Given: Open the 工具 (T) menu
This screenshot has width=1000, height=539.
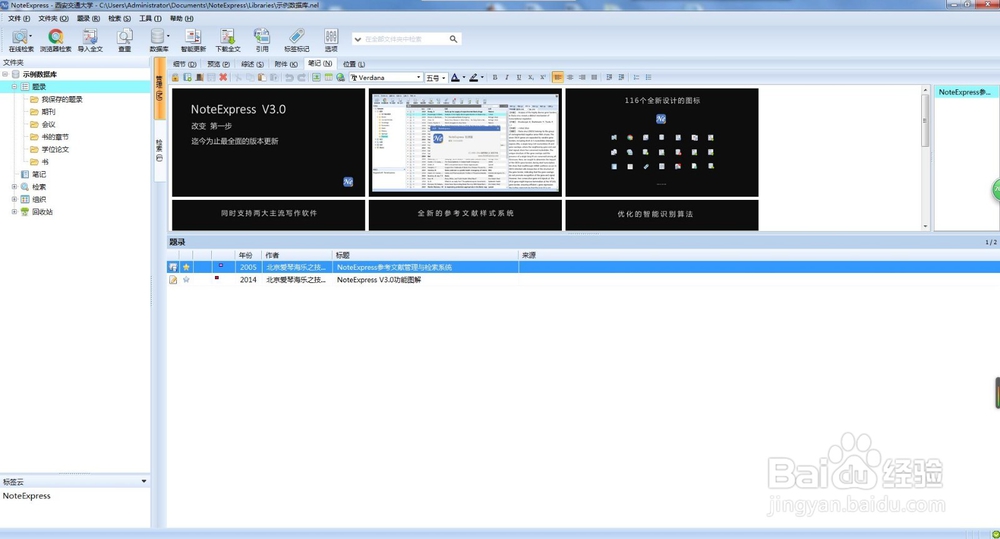Looking at the screenshot, I should click(151, 18).
